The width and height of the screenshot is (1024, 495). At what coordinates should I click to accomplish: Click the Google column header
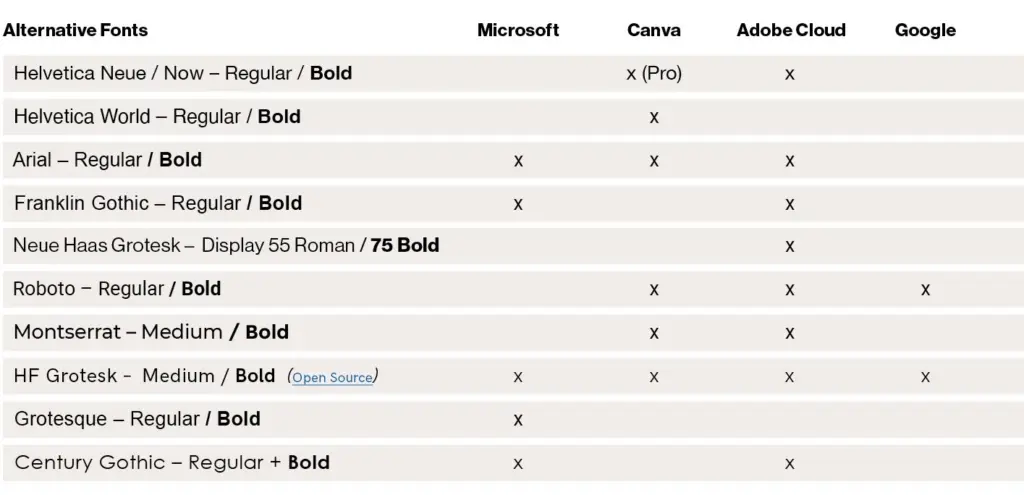click(x=925, y=30)
